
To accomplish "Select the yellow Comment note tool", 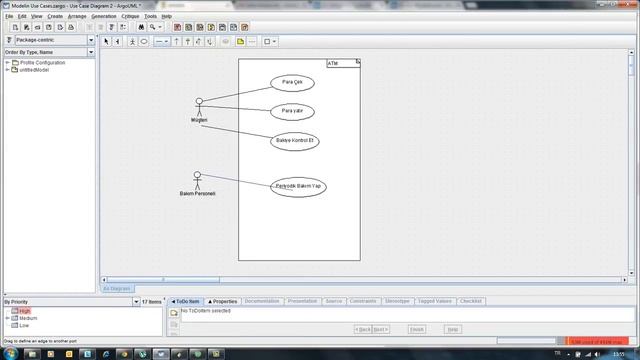I will click(x=240, y=42).
